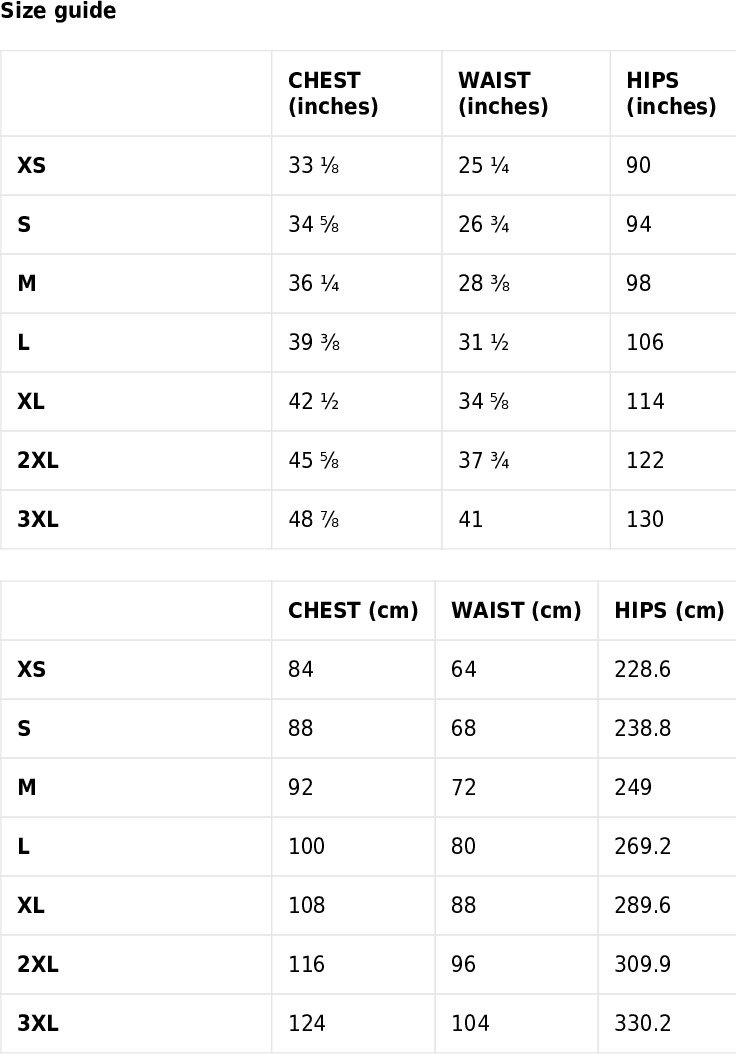Click the waist value 37 ¾ for 2XL
736x1054 pixels.
coord(484,460)
